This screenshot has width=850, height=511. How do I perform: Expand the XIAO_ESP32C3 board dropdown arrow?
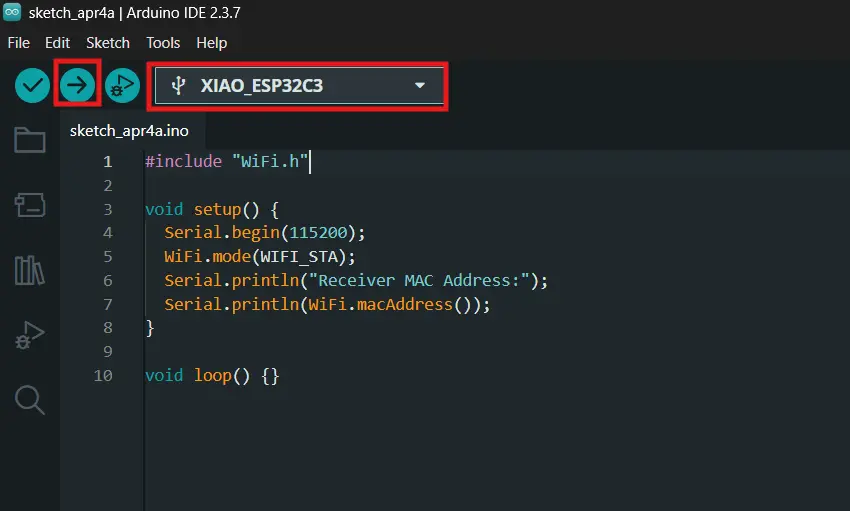(420, 86)
